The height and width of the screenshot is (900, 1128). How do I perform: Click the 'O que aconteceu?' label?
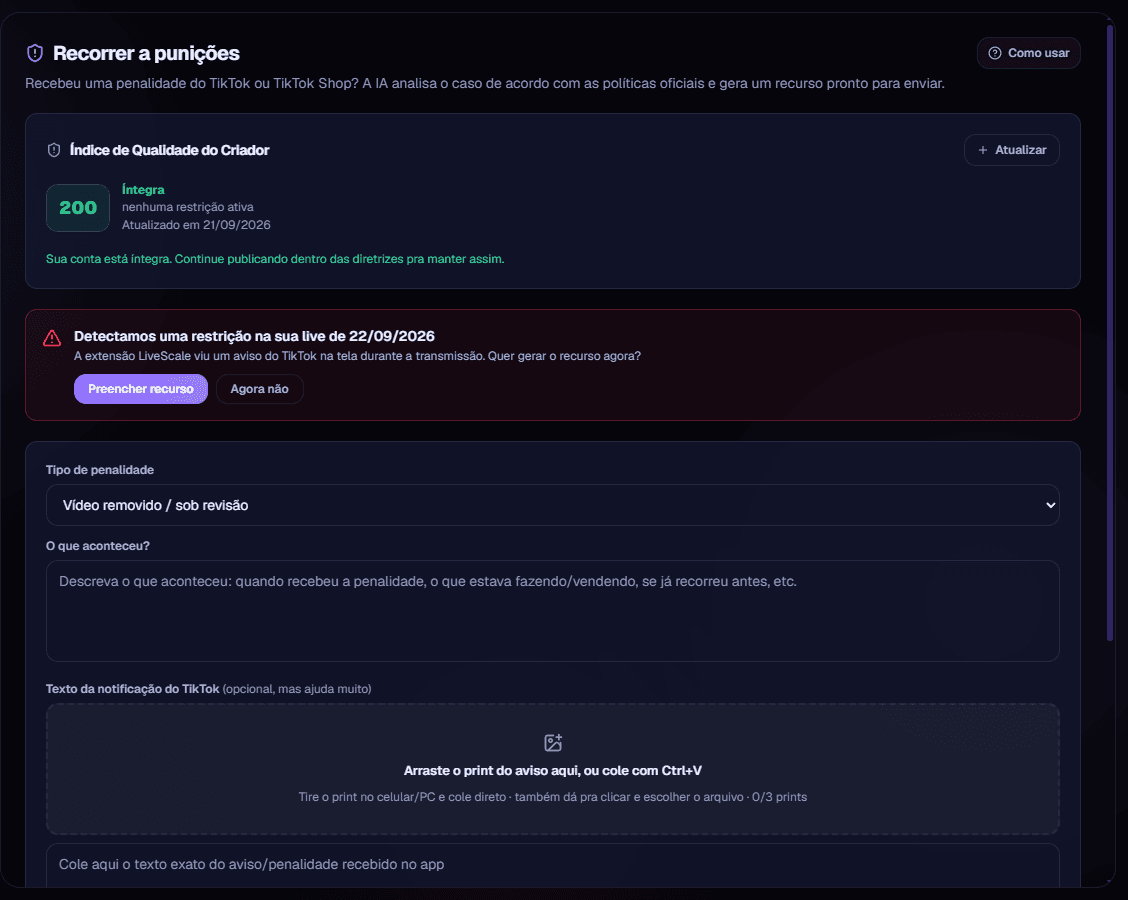tap(98, 546)
